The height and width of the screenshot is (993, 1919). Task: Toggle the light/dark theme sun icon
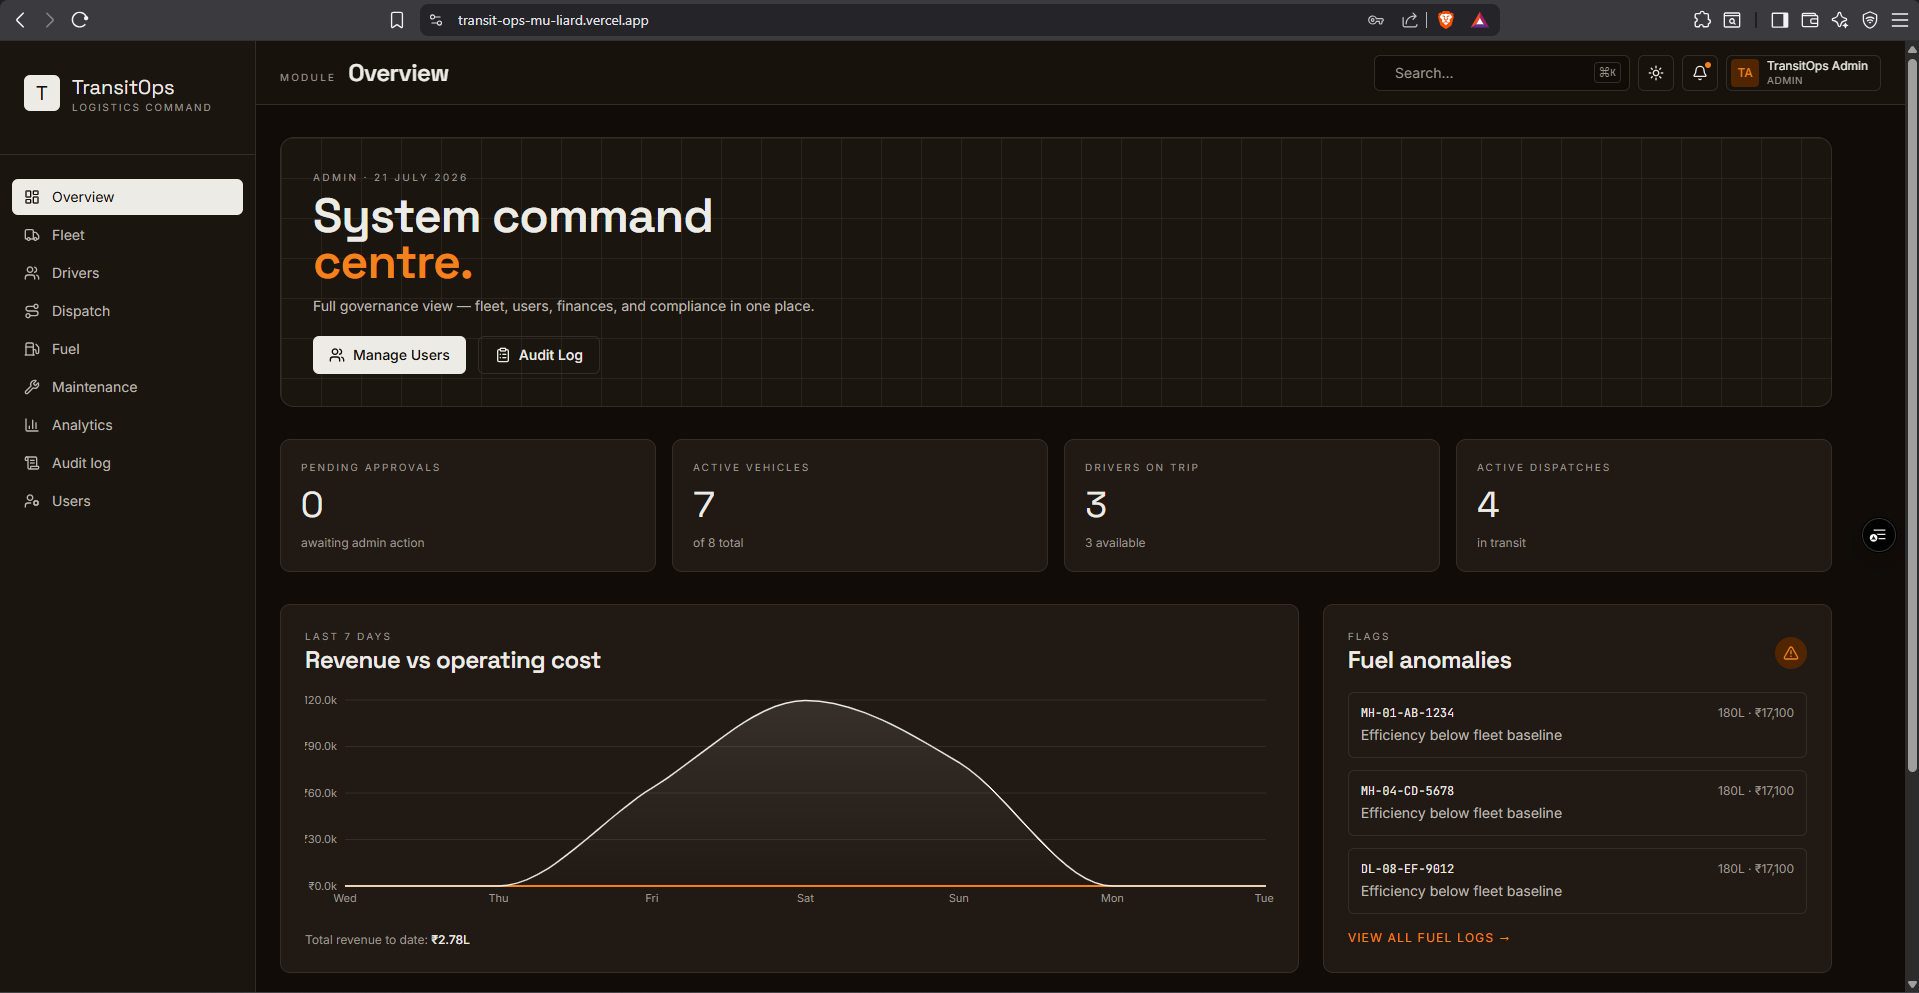click(1656, 73)
